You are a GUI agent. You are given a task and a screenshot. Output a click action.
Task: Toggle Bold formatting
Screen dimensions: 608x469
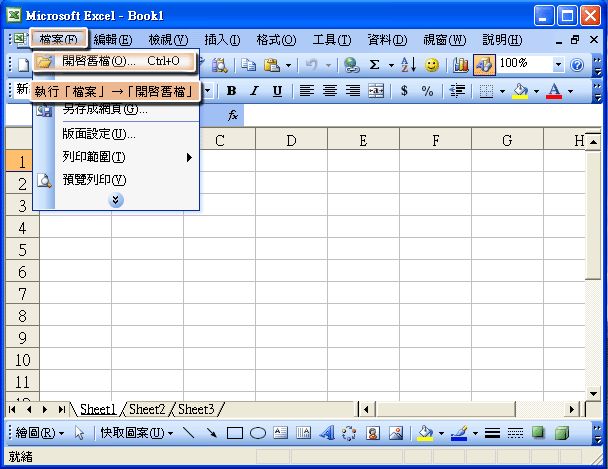click(x=231, y=91)
